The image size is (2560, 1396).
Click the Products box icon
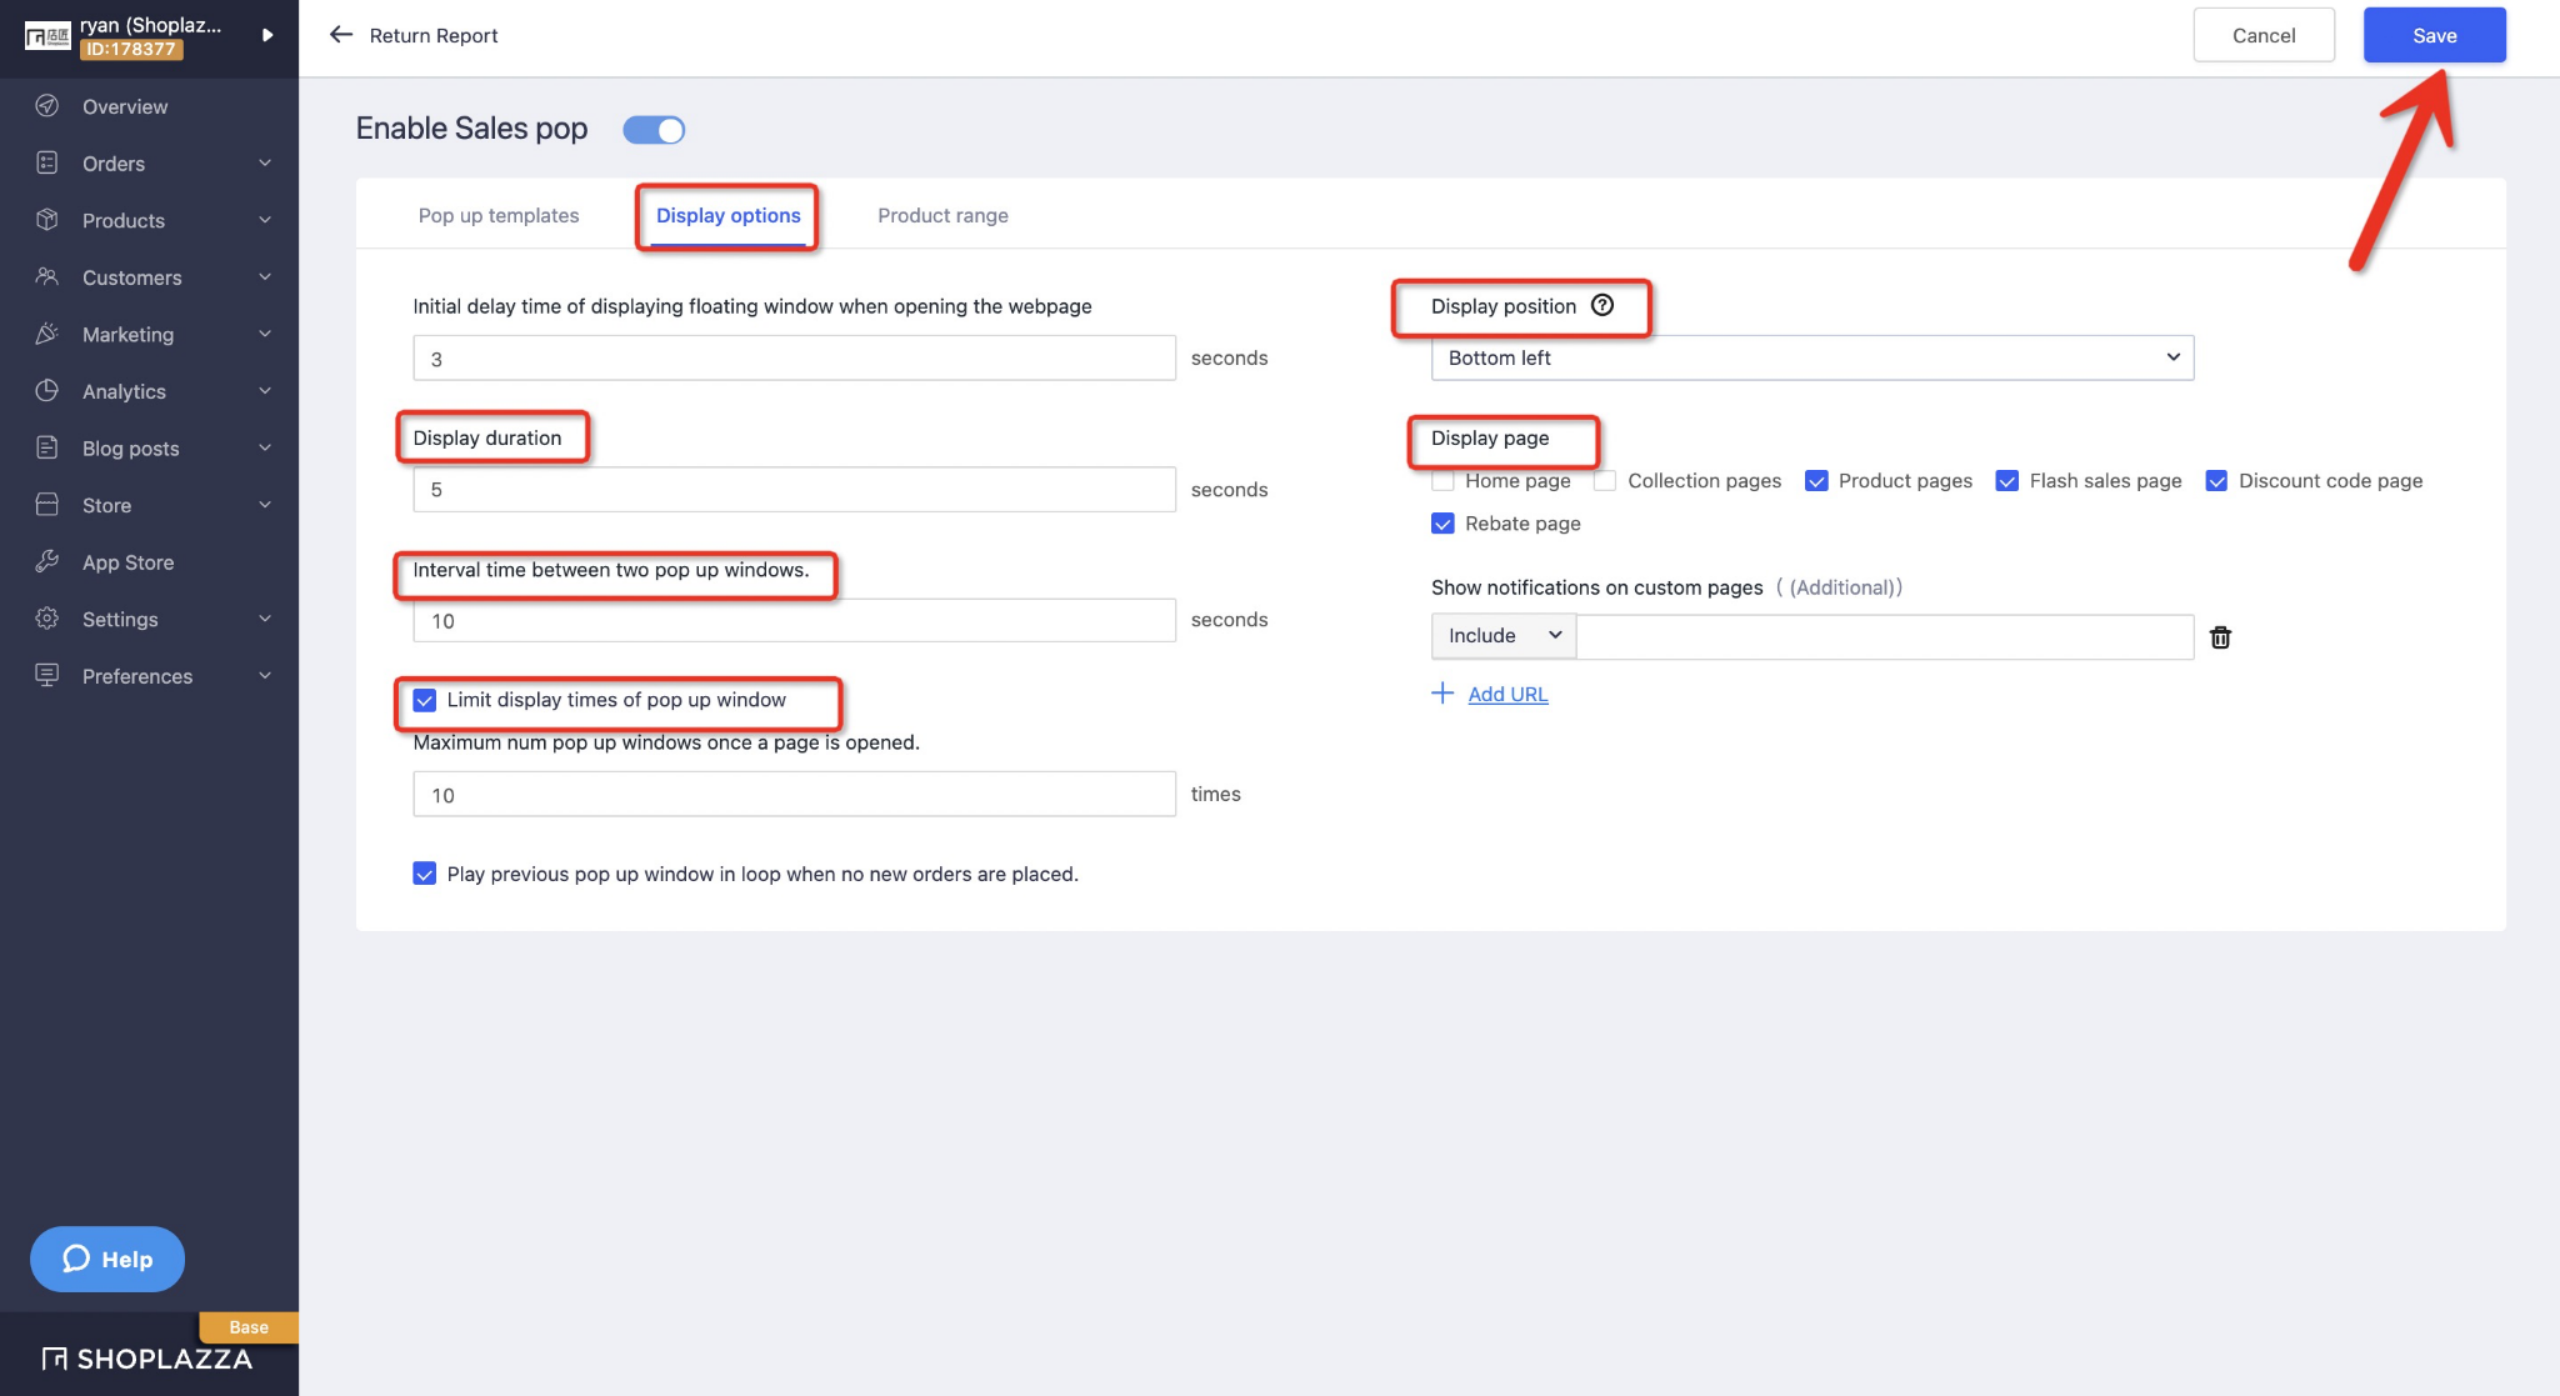click(x=47, y=220)
